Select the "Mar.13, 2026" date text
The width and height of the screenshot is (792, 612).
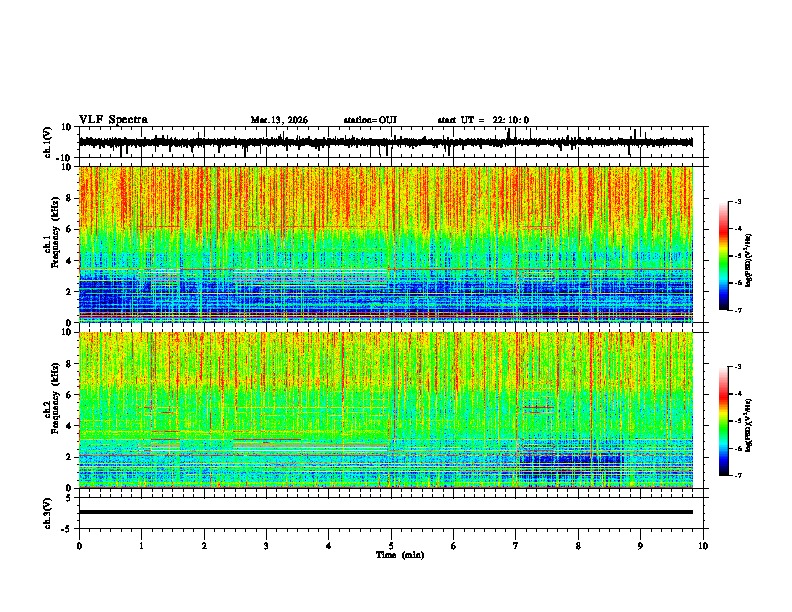tap(279, 120)
